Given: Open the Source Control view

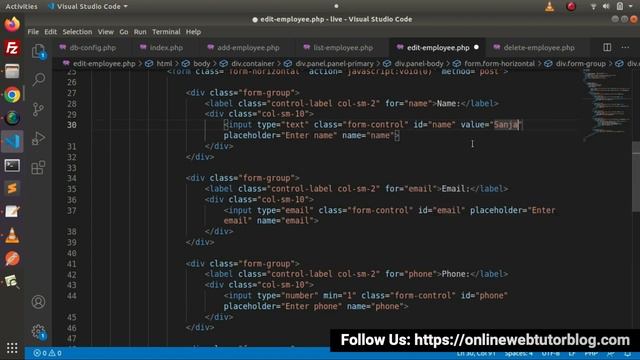Looking at the screenshot, I should tap(38, 109).
